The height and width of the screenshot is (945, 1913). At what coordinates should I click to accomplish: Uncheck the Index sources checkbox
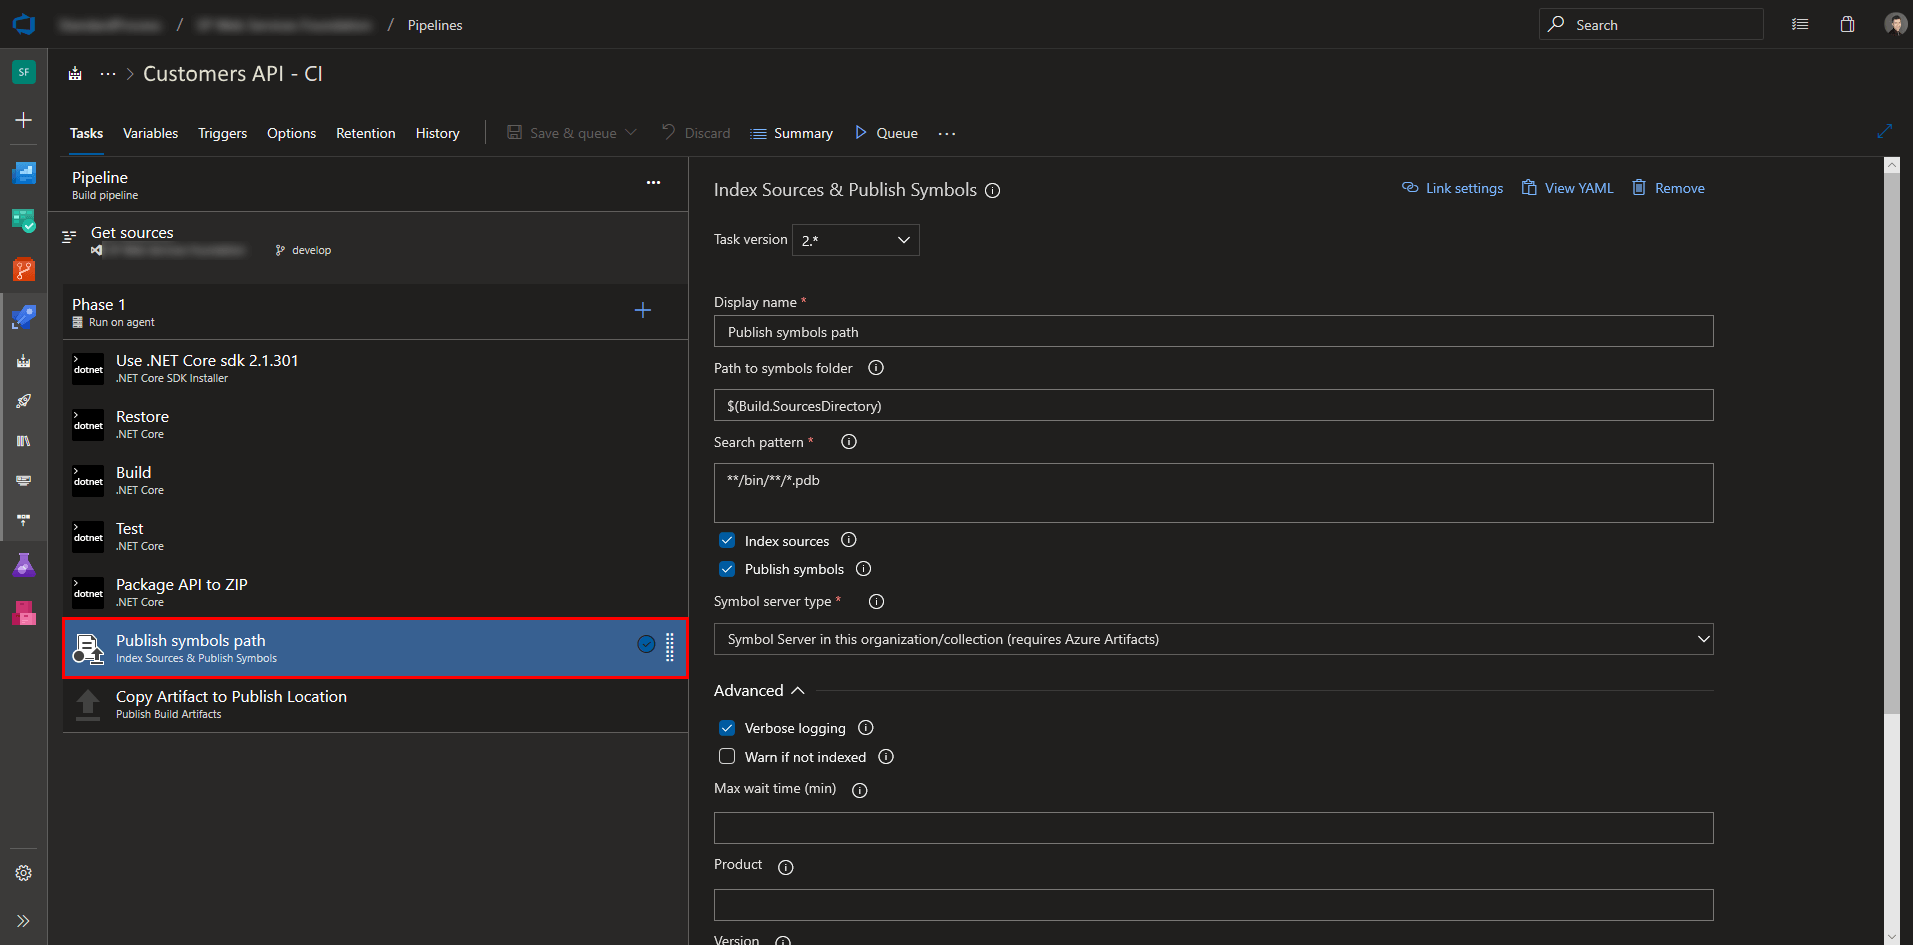point(727,541)
